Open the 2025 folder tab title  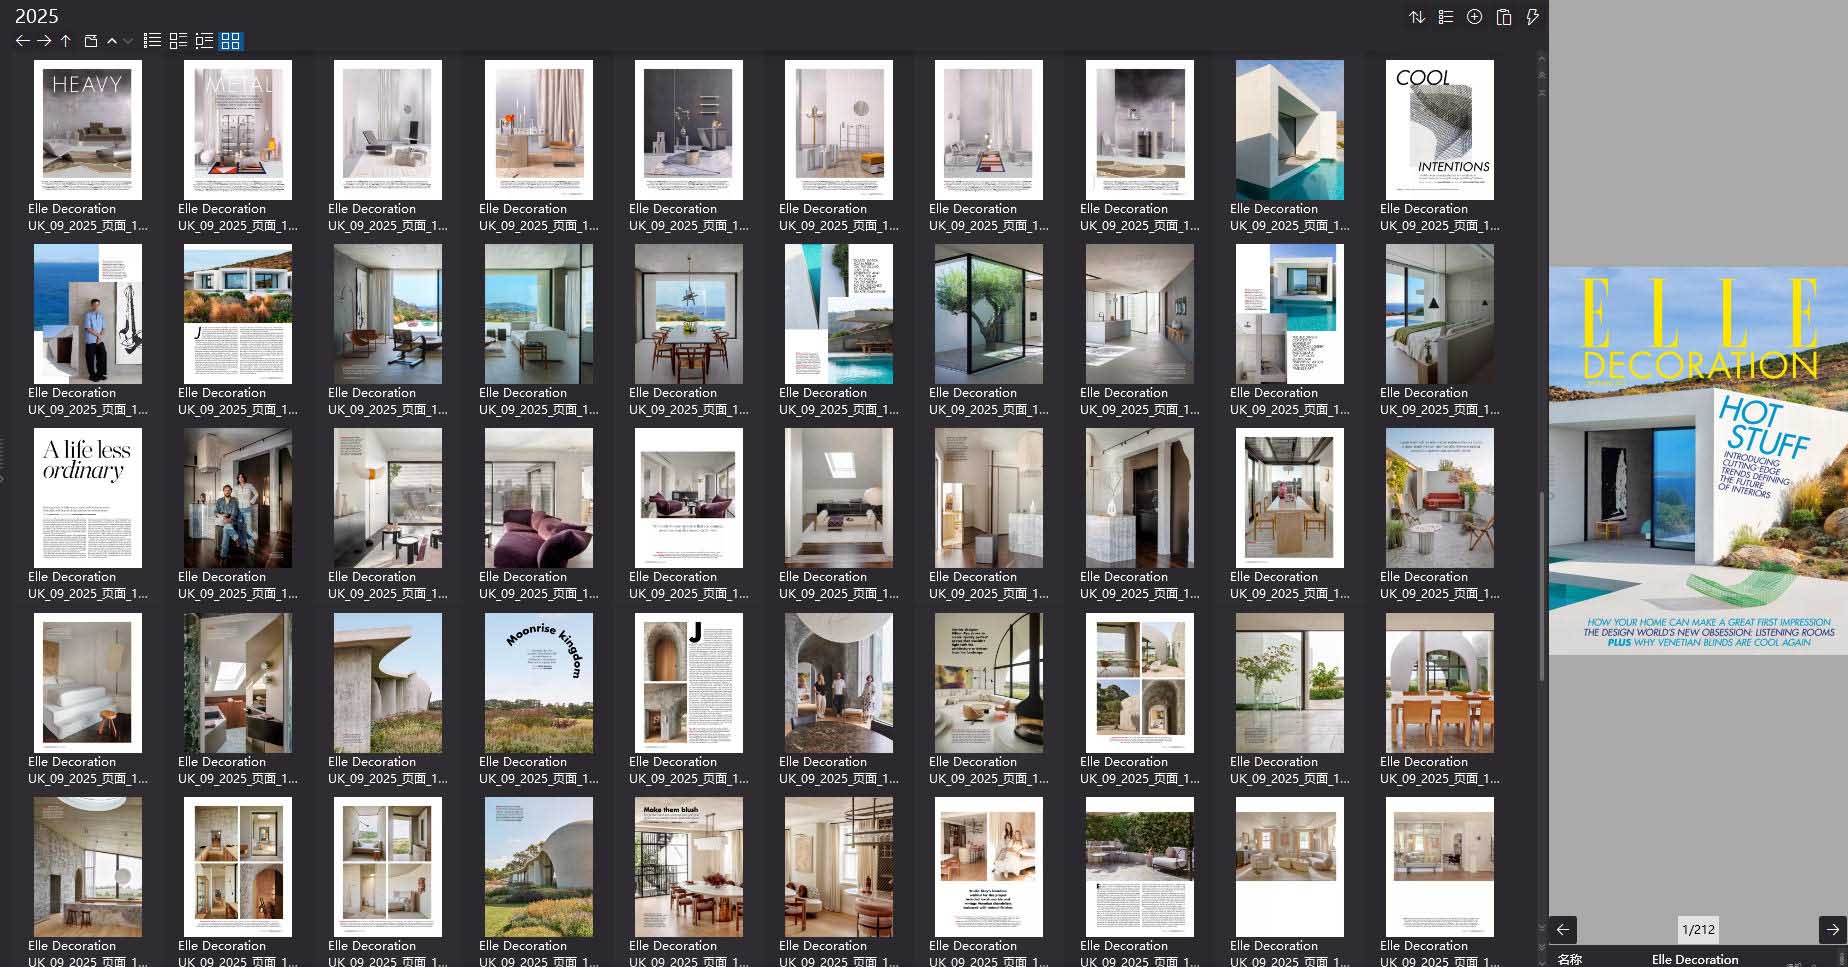pos(37,16)
